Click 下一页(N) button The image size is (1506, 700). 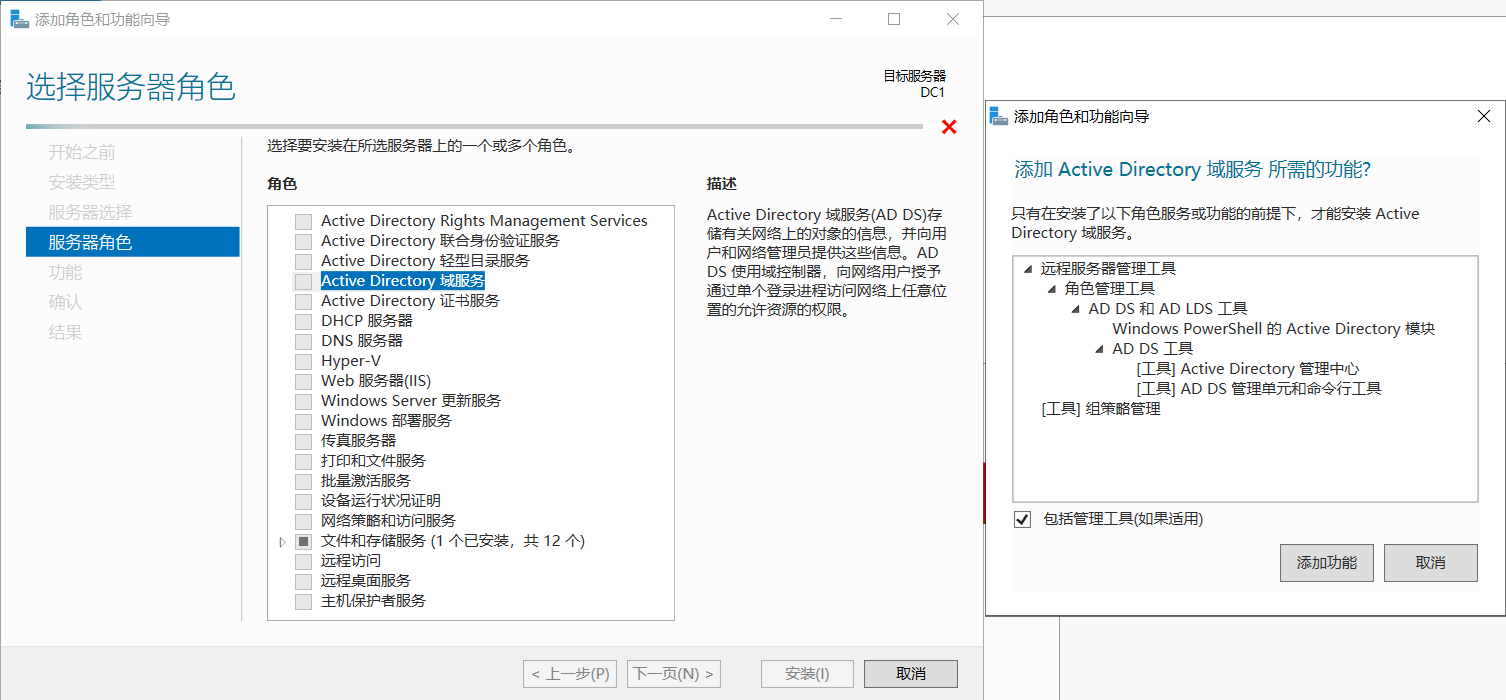[x=674, y=674]
